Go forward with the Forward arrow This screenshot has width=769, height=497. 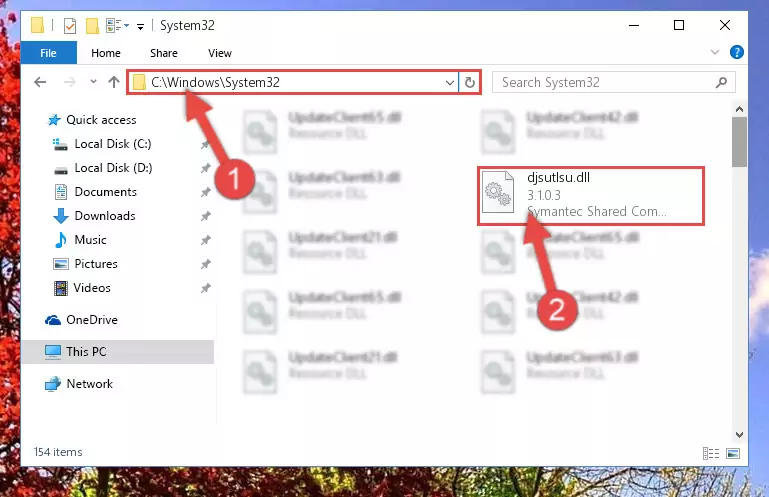coord(70,82)
